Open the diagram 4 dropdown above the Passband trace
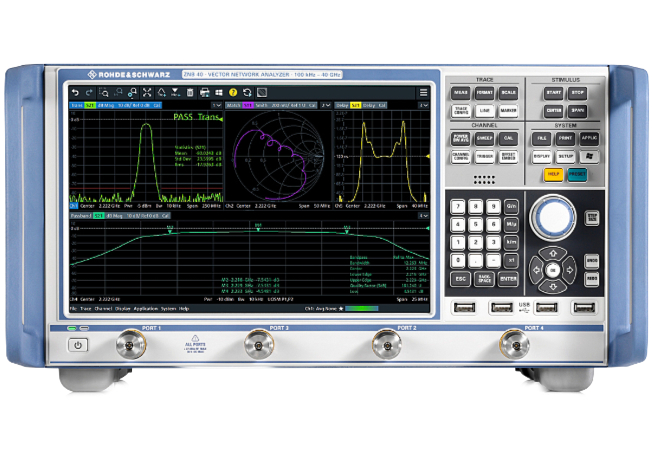 [424, 216]
